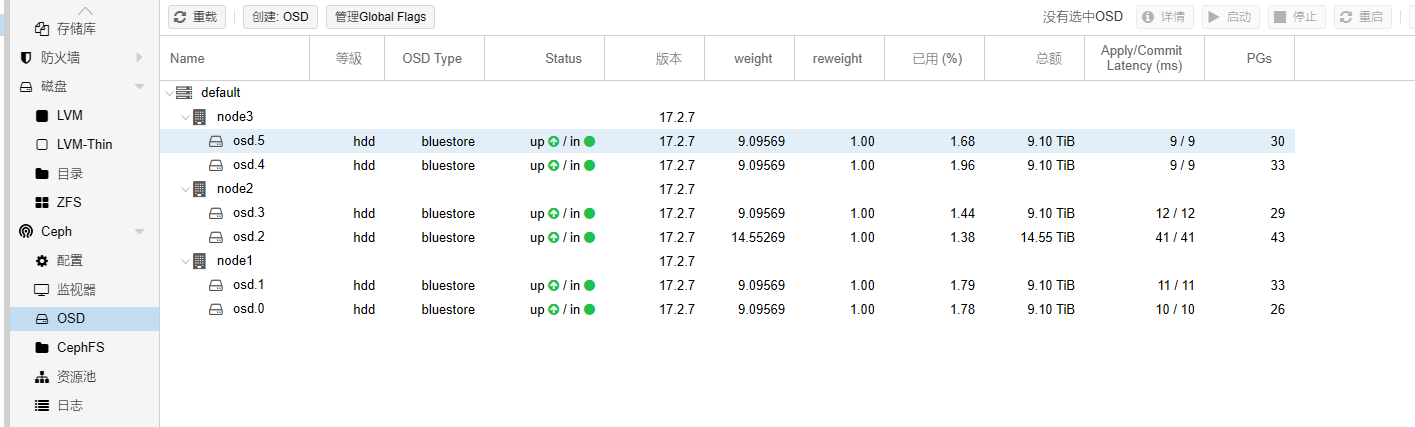The width and height of the screenshot is (1415, 427).
Task: Click the monitor icon beside 监视器
Action: pos(42,290)
